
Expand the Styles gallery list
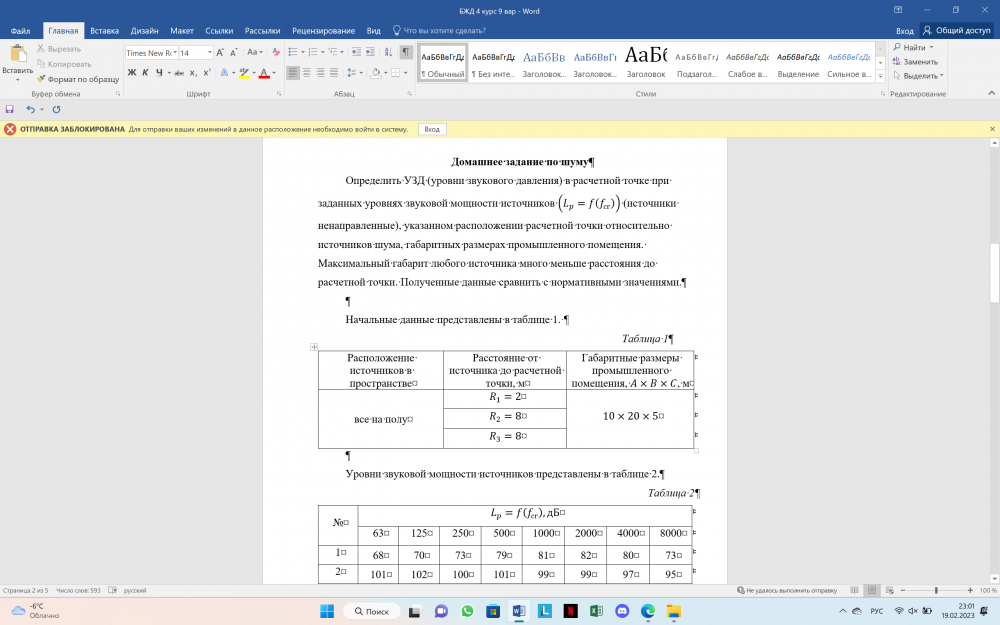[x=882, y=75]
